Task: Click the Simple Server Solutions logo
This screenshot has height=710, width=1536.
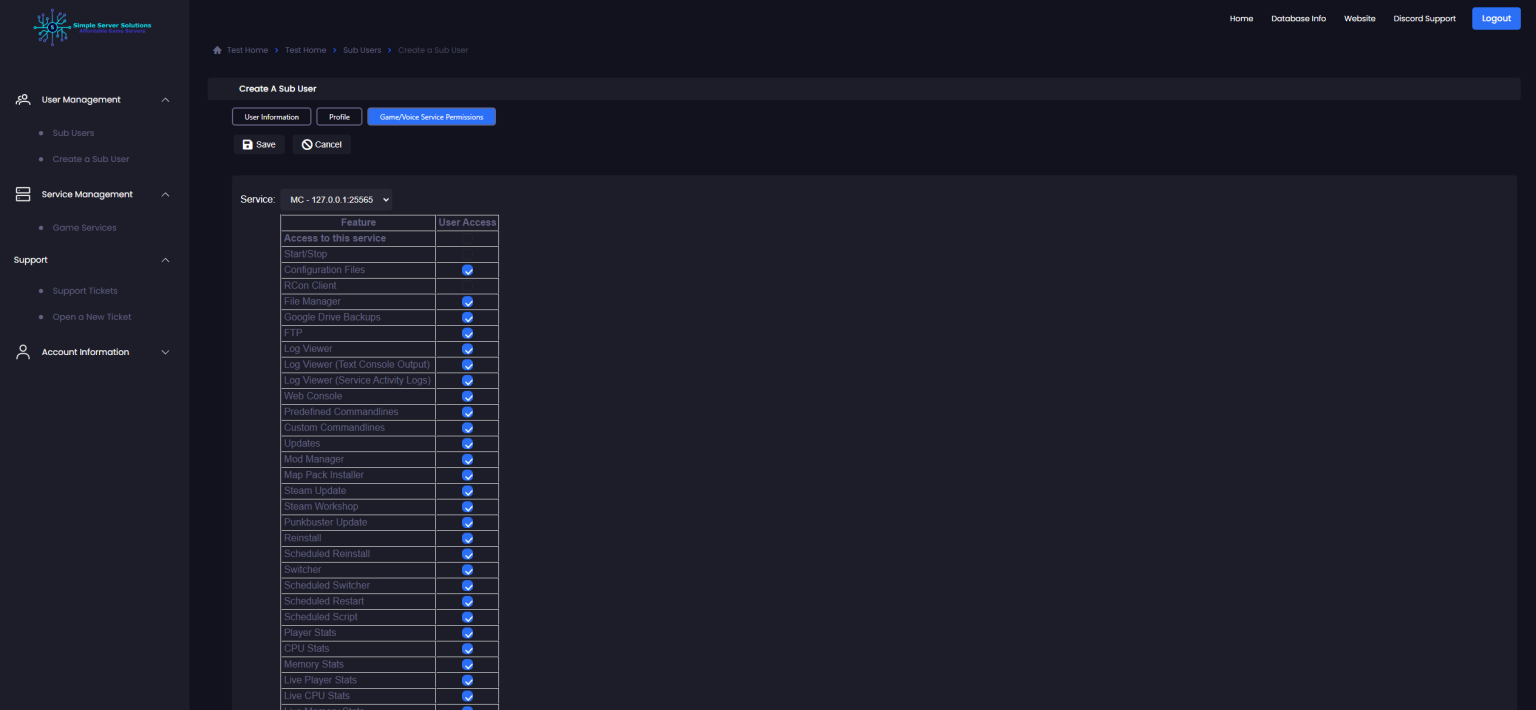Action: [x=92, y=27]
